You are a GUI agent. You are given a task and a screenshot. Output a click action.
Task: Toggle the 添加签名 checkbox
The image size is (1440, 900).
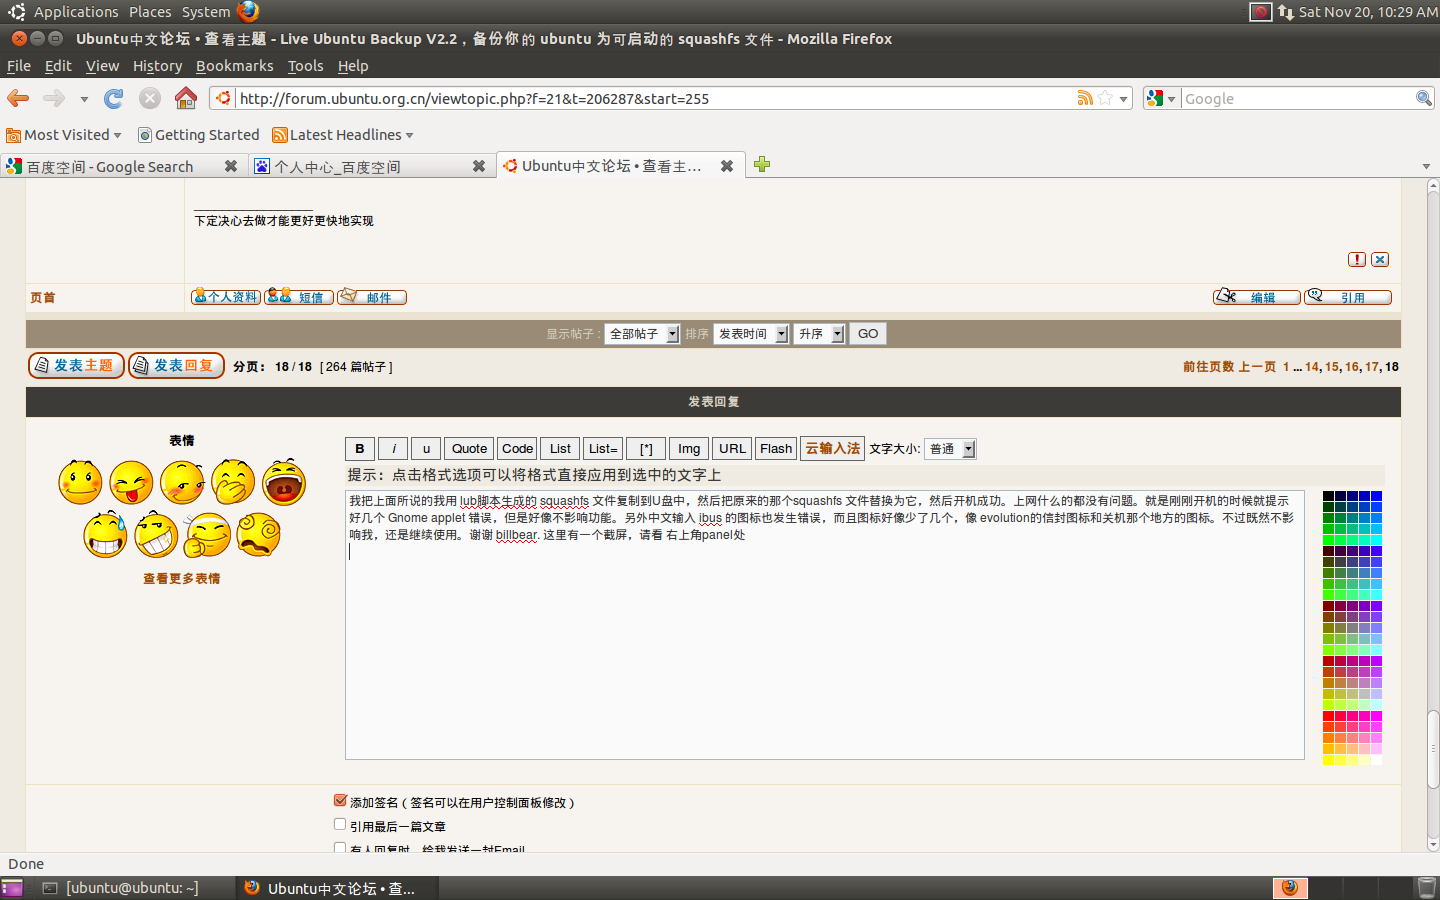[x=340, y=800]
